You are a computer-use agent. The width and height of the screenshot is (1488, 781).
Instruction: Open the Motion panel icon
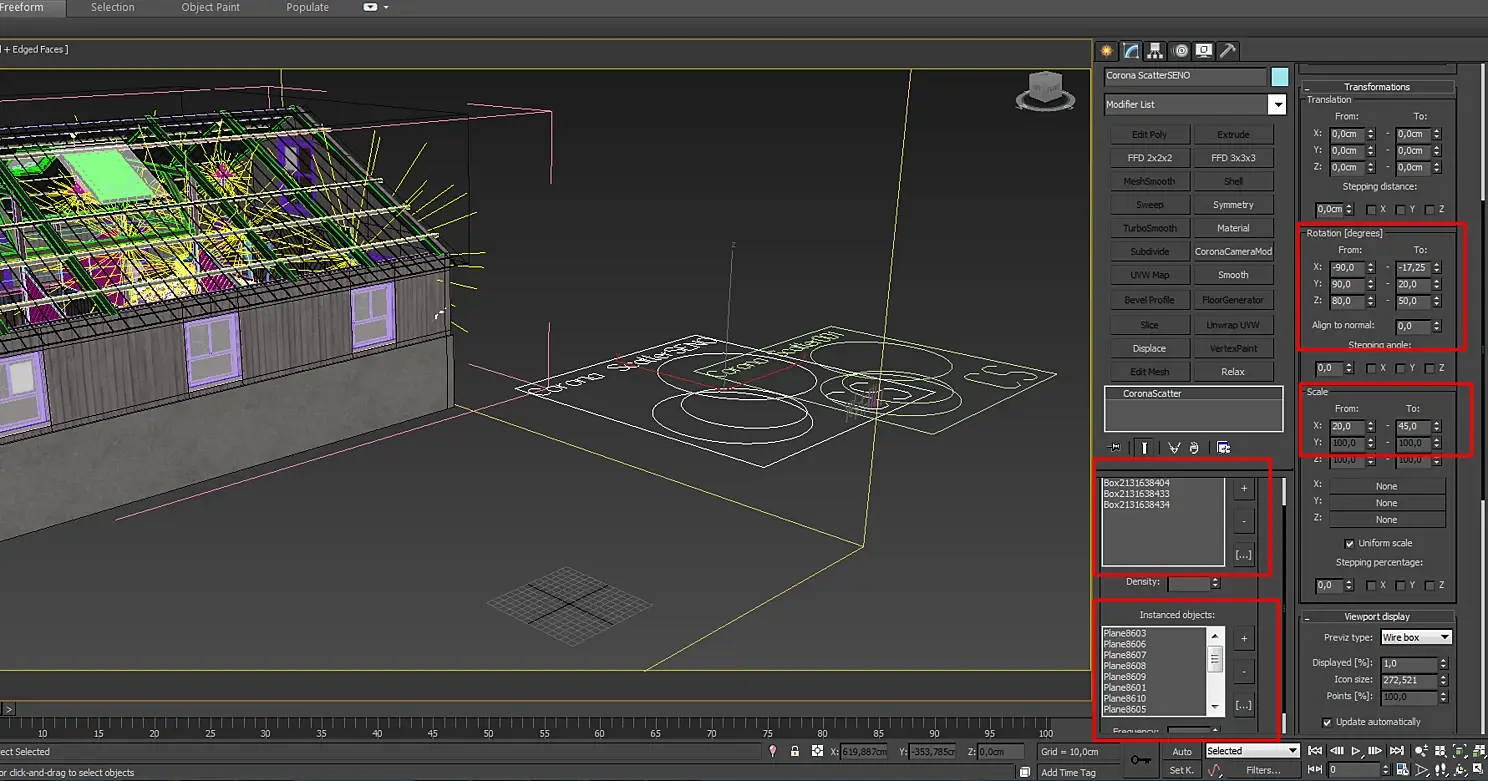1180,51
